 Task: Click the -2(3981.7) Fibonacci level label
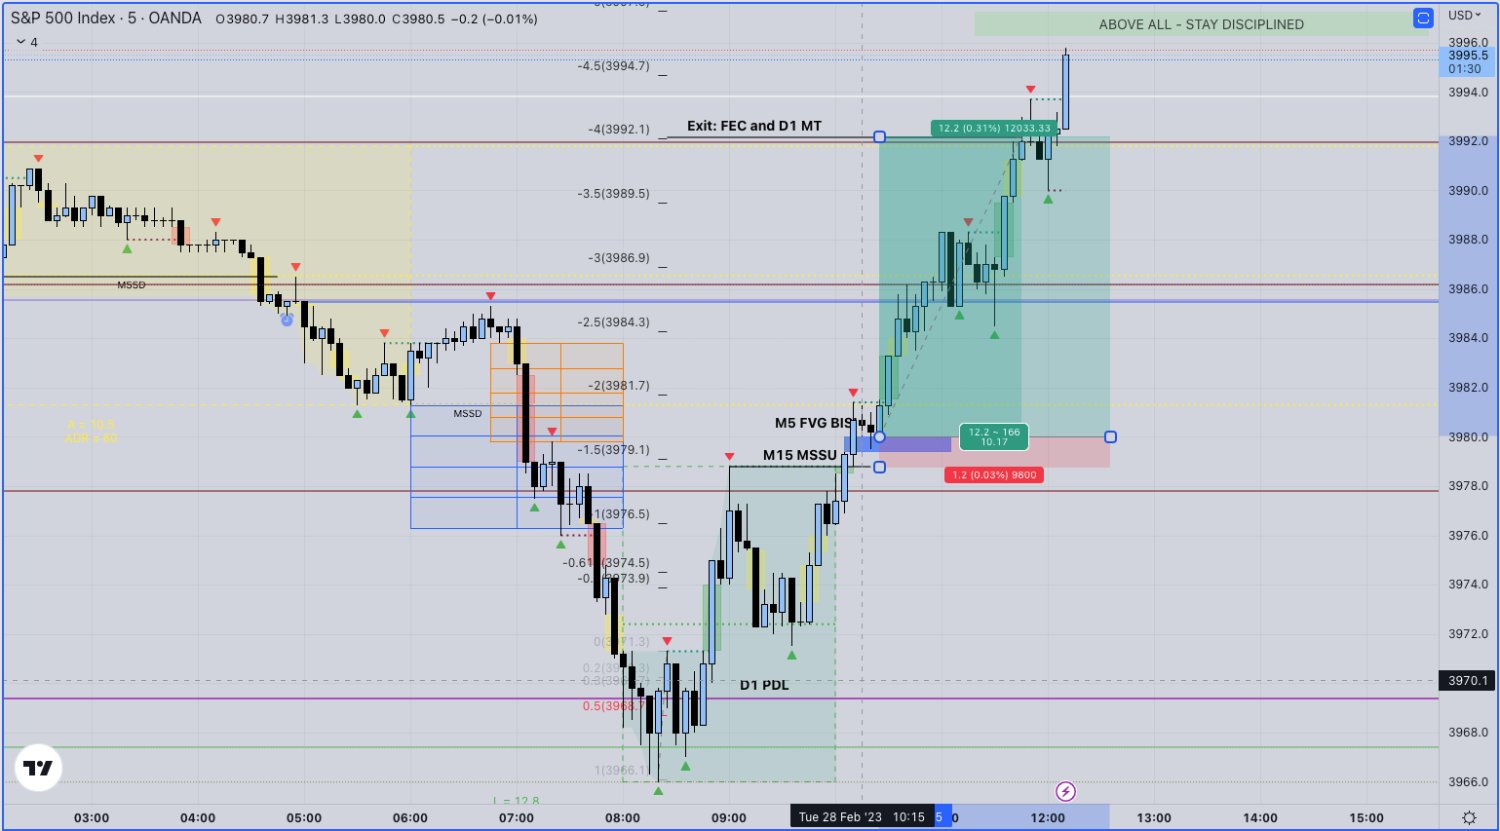pyautogui.click(x=619, y=386)
